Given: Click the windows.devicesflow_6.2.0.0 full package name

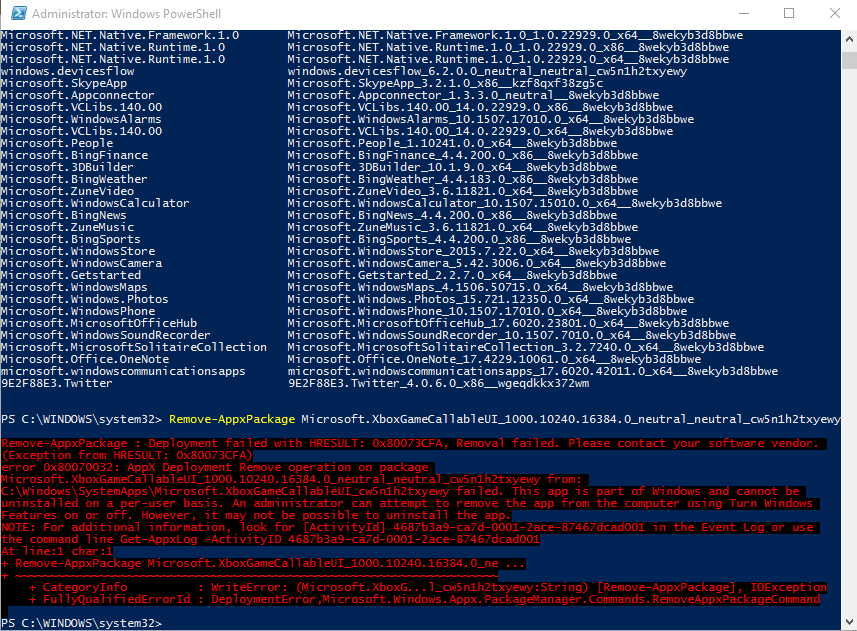Looking at the screenshot, I should (488, 71).
